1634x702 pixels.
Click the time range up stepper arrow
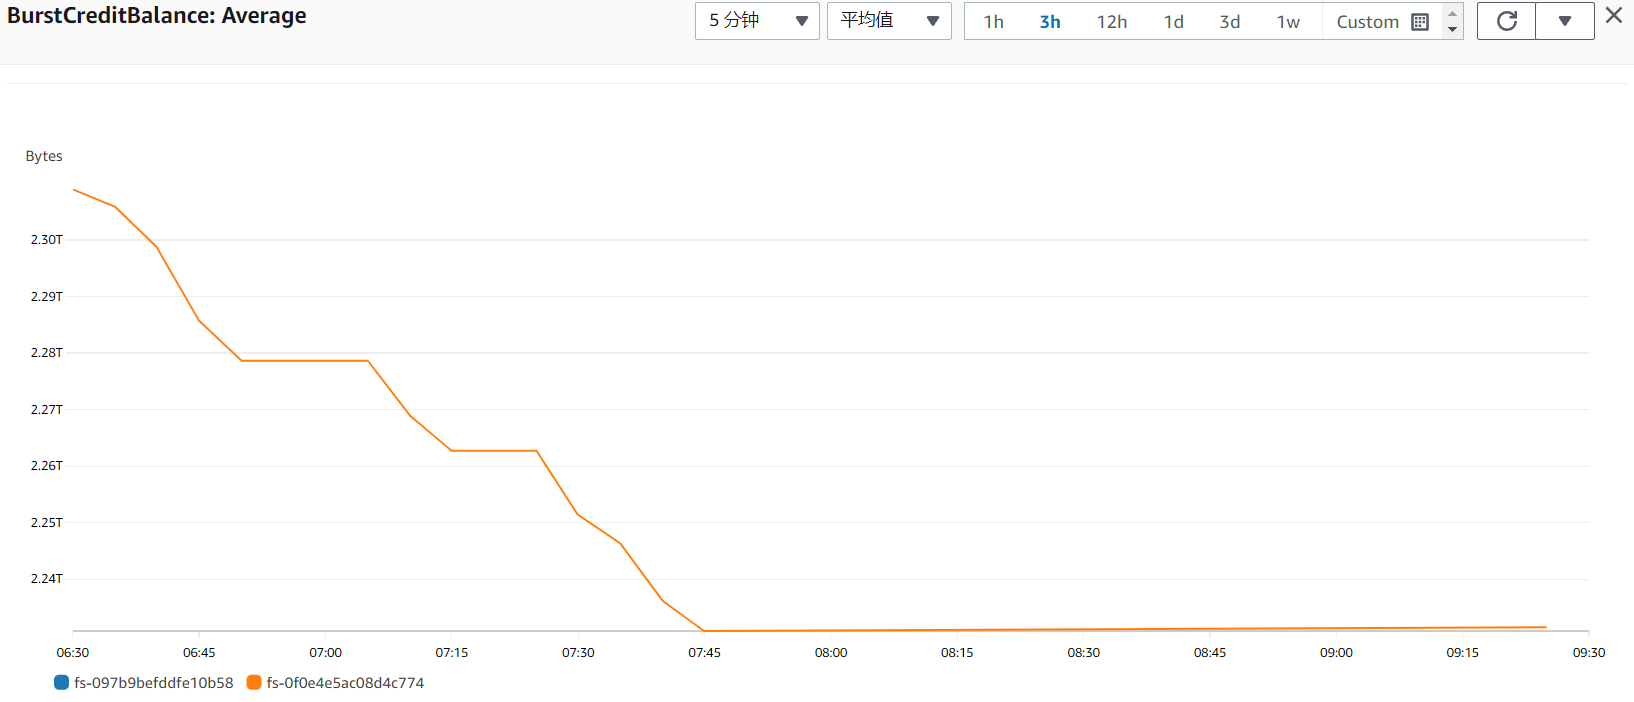(1453, 13)
